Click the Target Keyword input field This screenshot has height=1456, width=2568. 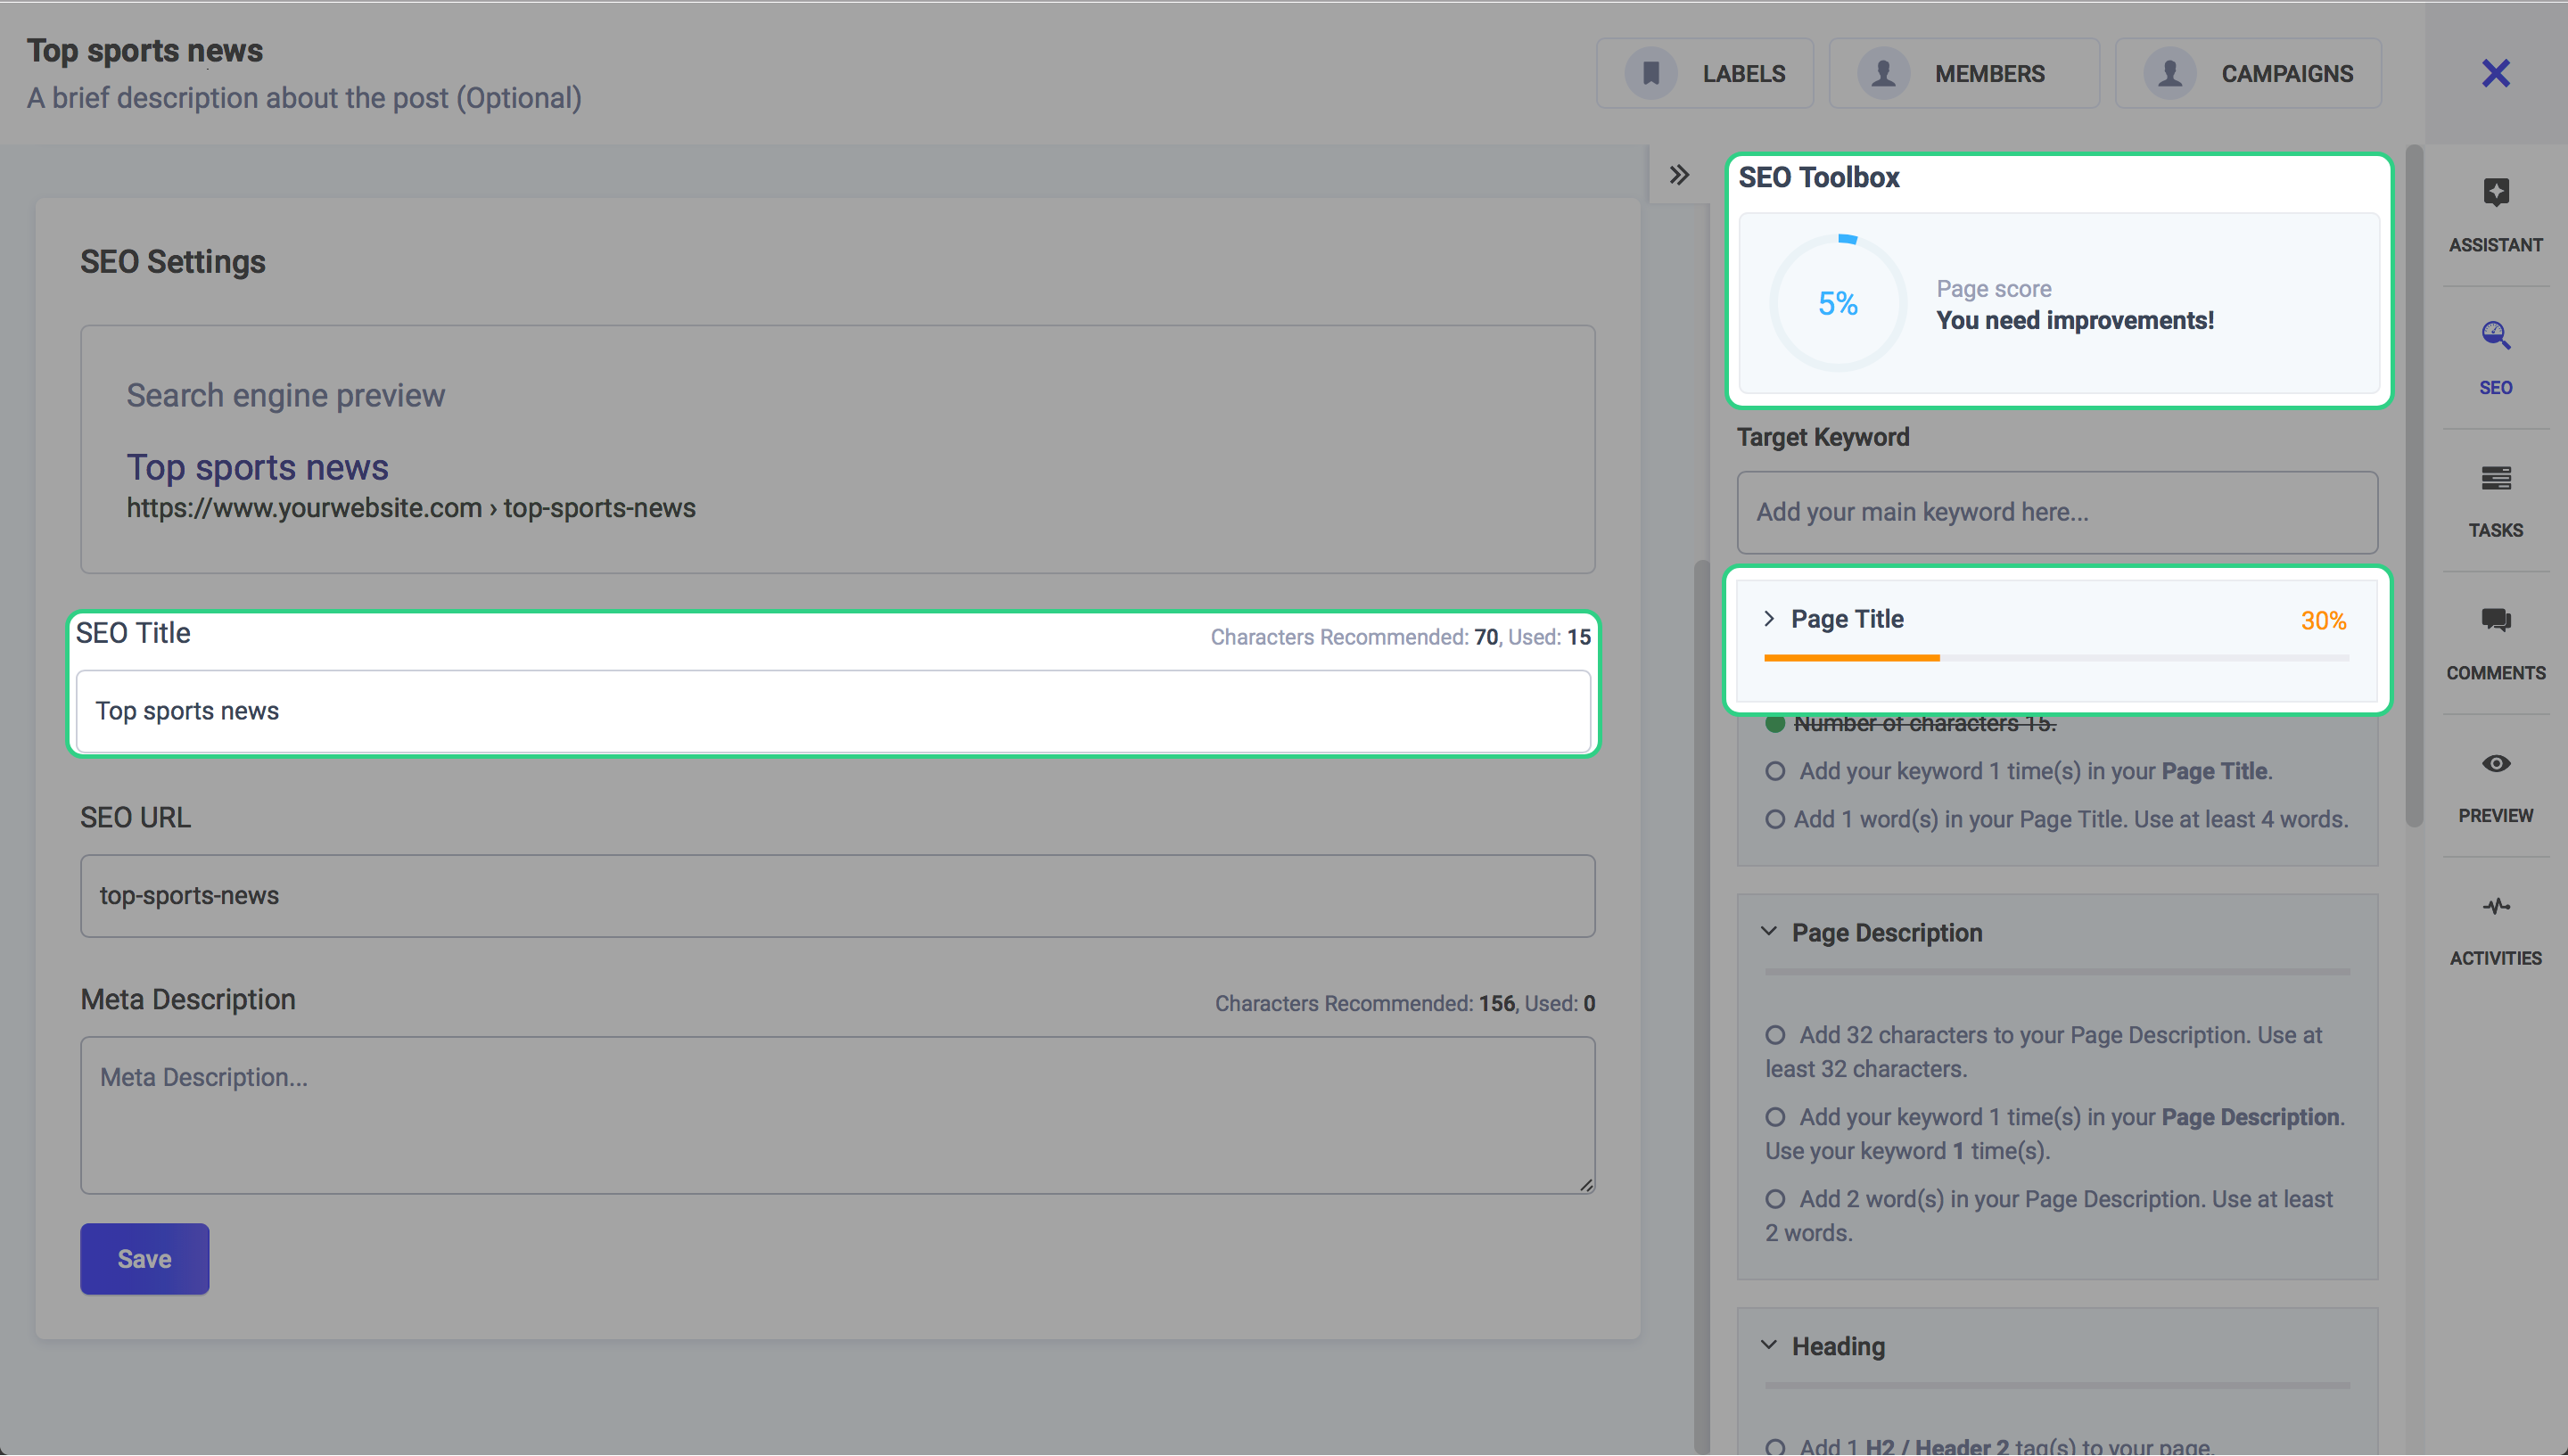[x=2057, y=512]
